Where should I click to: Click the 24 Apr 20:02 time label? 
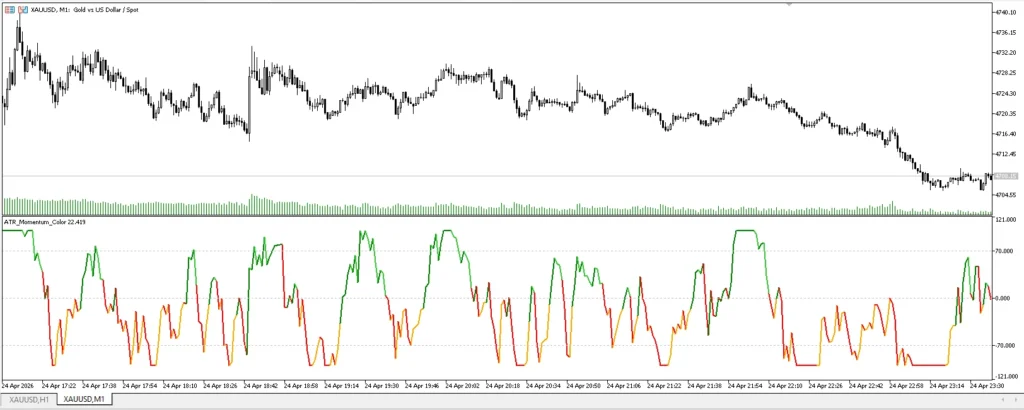[463, 386]
